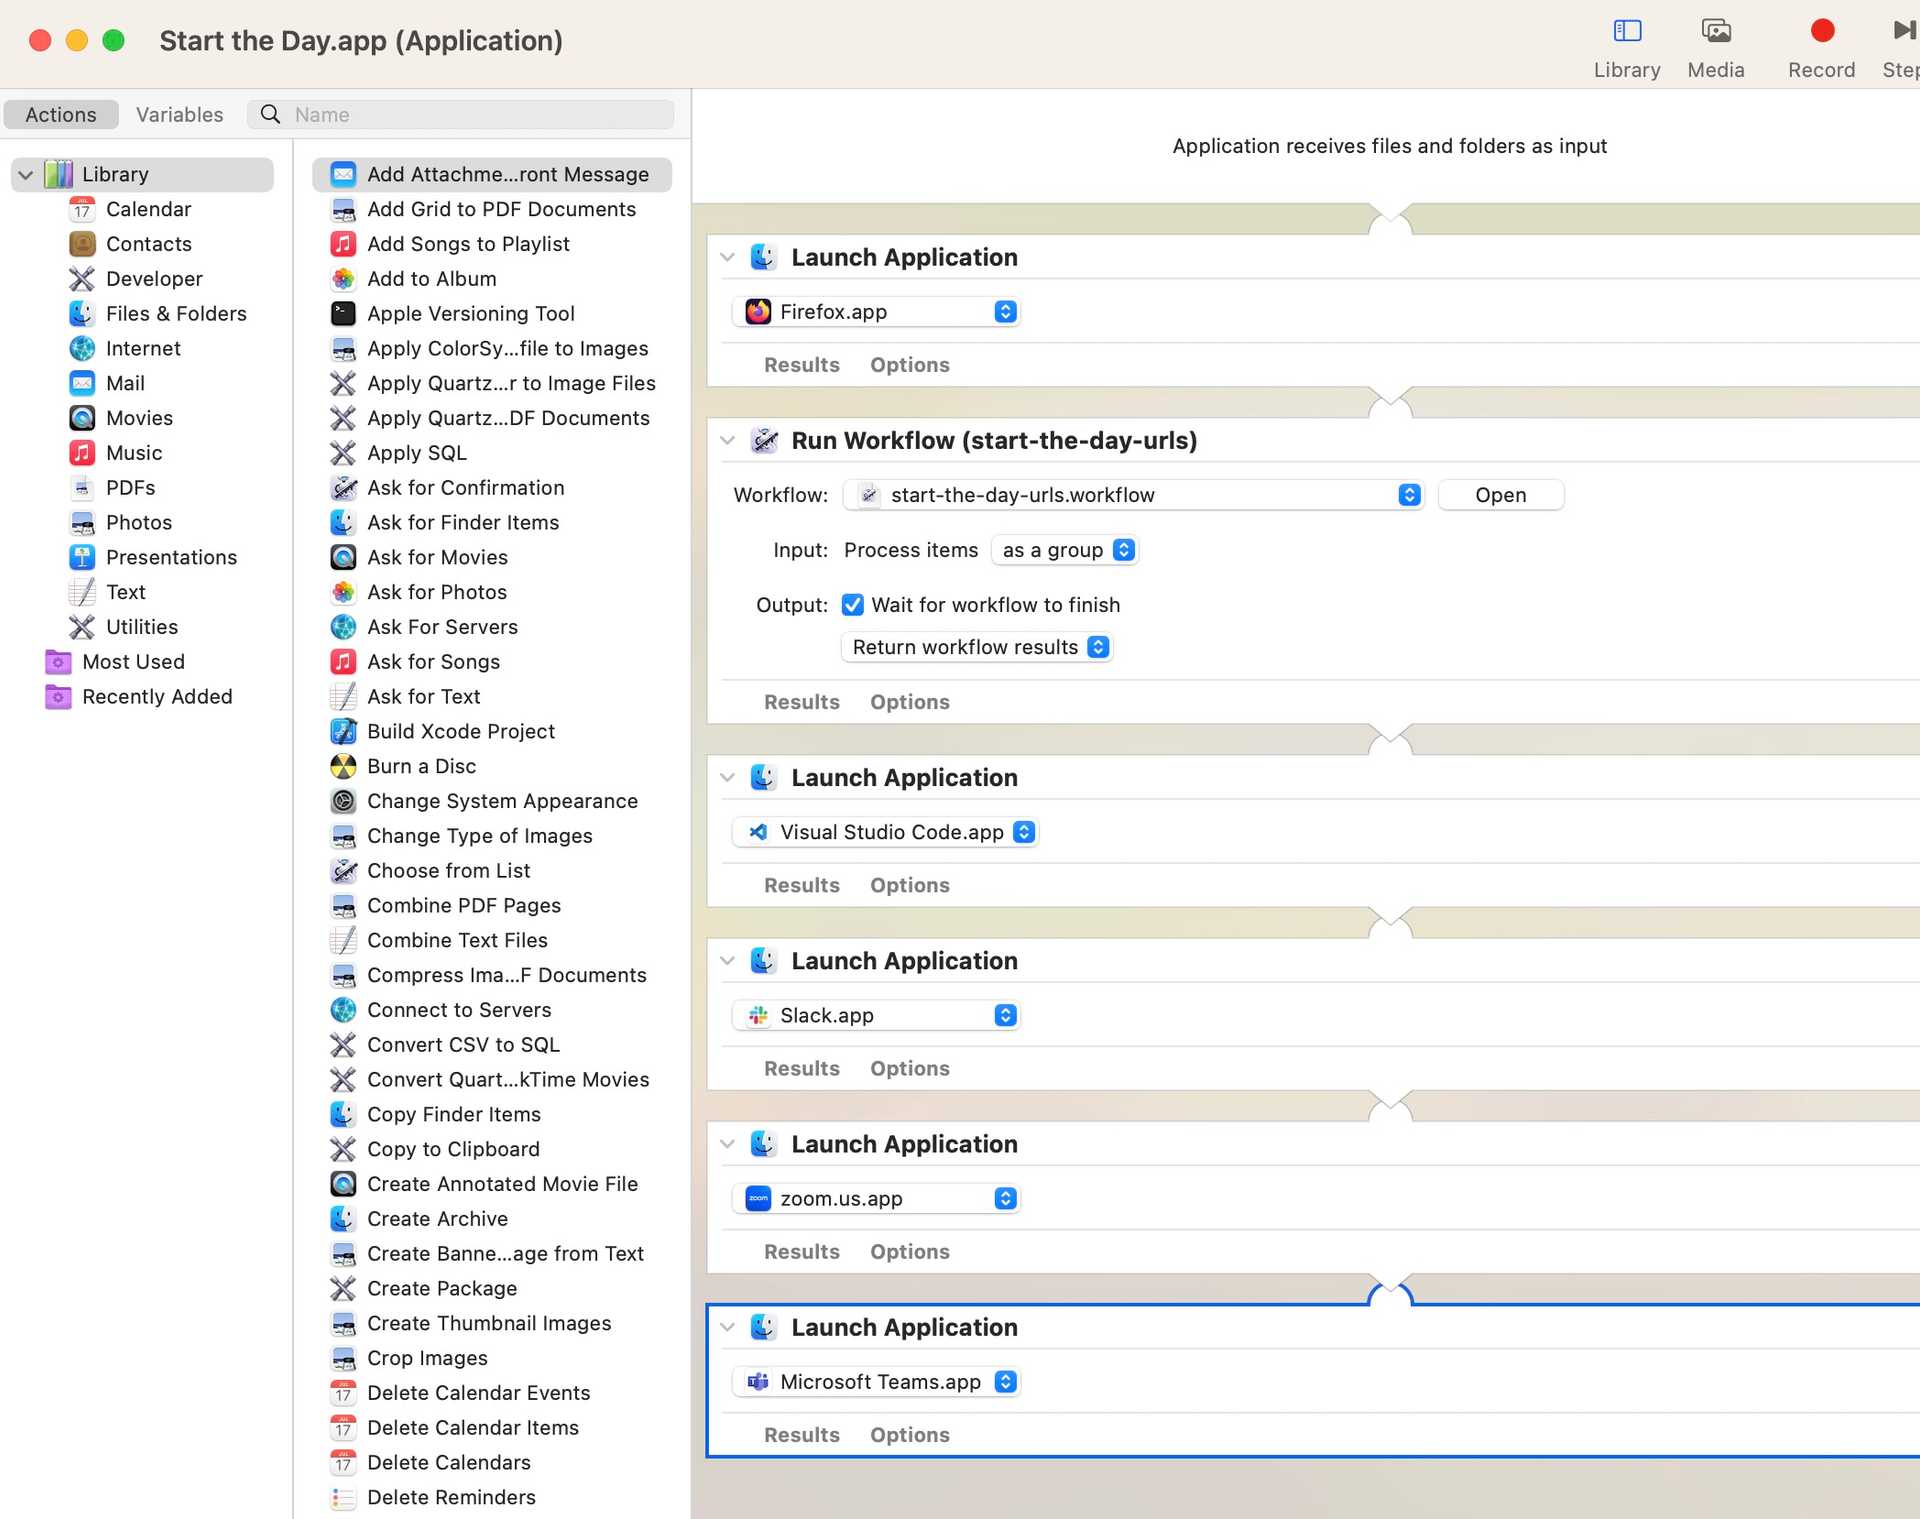The image size is (1920, 1519).
Task: Click the Visual Studio Code.app icon
Action: [756, 832]
